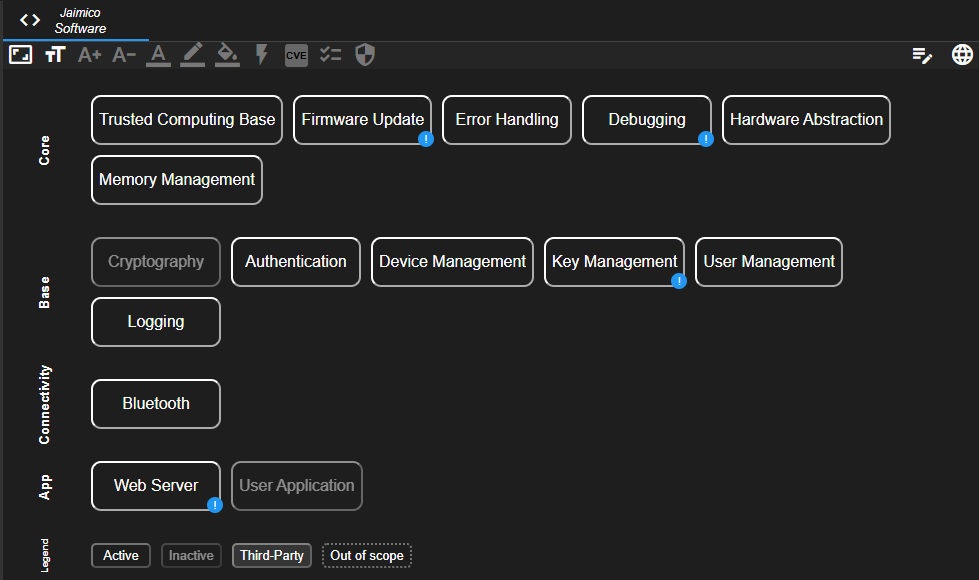This screenshot has height=580, width=979.
Task: Click the fit-to-screen aspect ratio icon
Action: coord(21,55)
